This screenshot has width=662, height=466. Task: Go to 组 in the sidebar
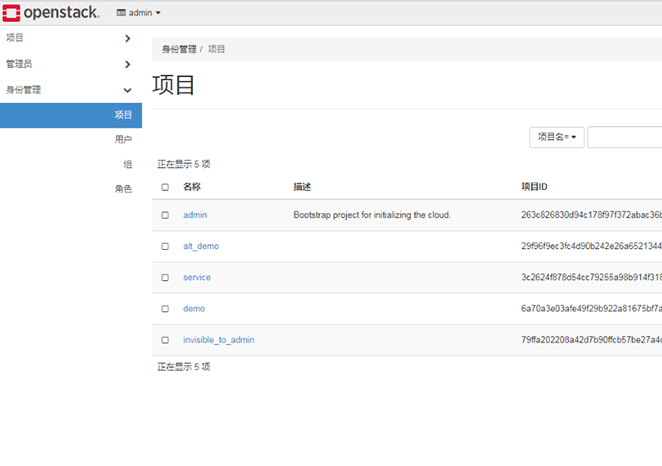point(127,165)
